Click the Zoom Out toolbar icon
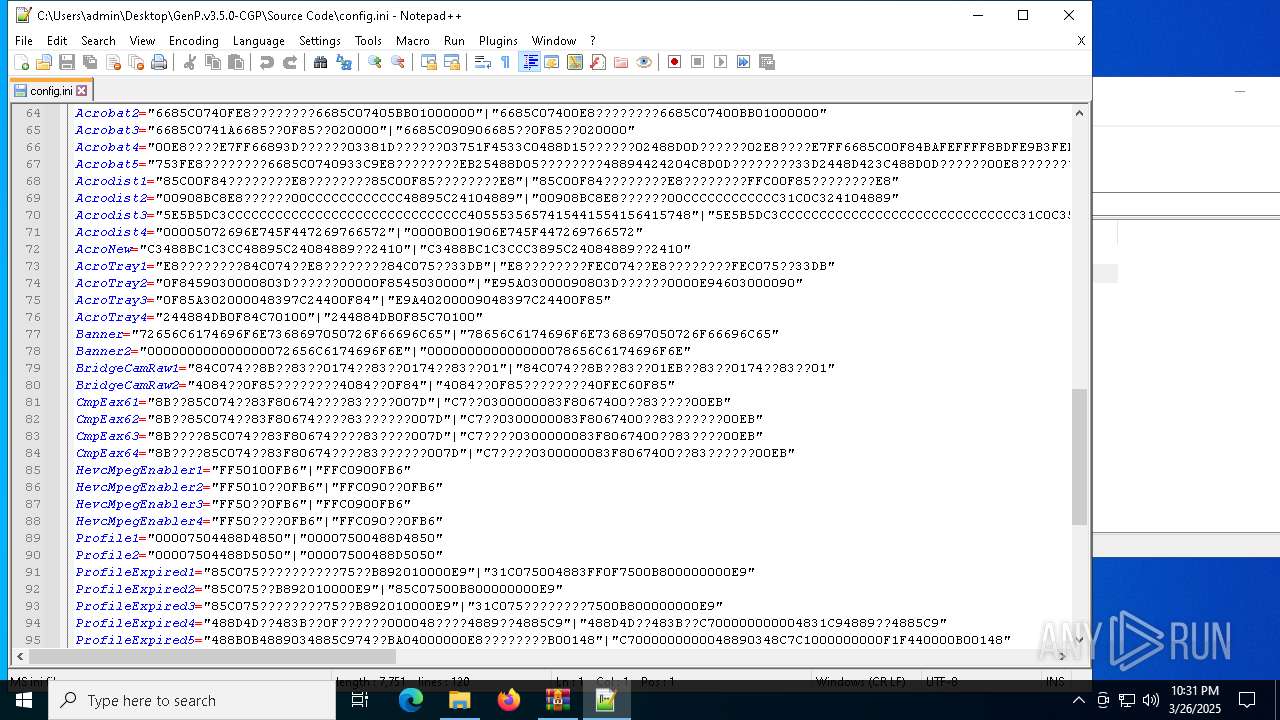The image size is (1280, 720). tap(398, 62)
